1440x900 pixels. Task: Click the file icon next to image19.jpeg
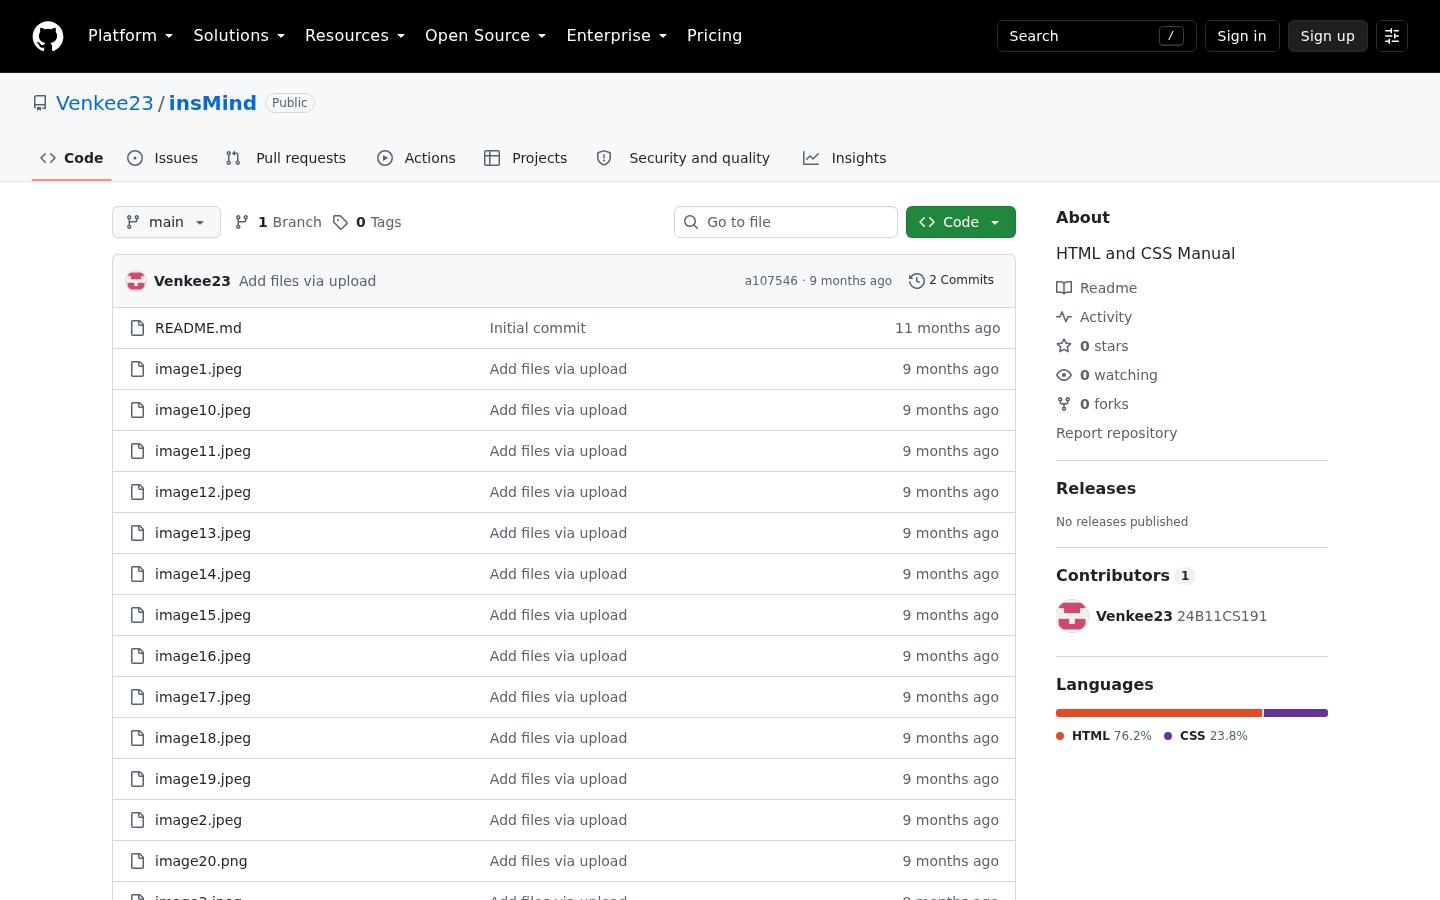(138, 779)
